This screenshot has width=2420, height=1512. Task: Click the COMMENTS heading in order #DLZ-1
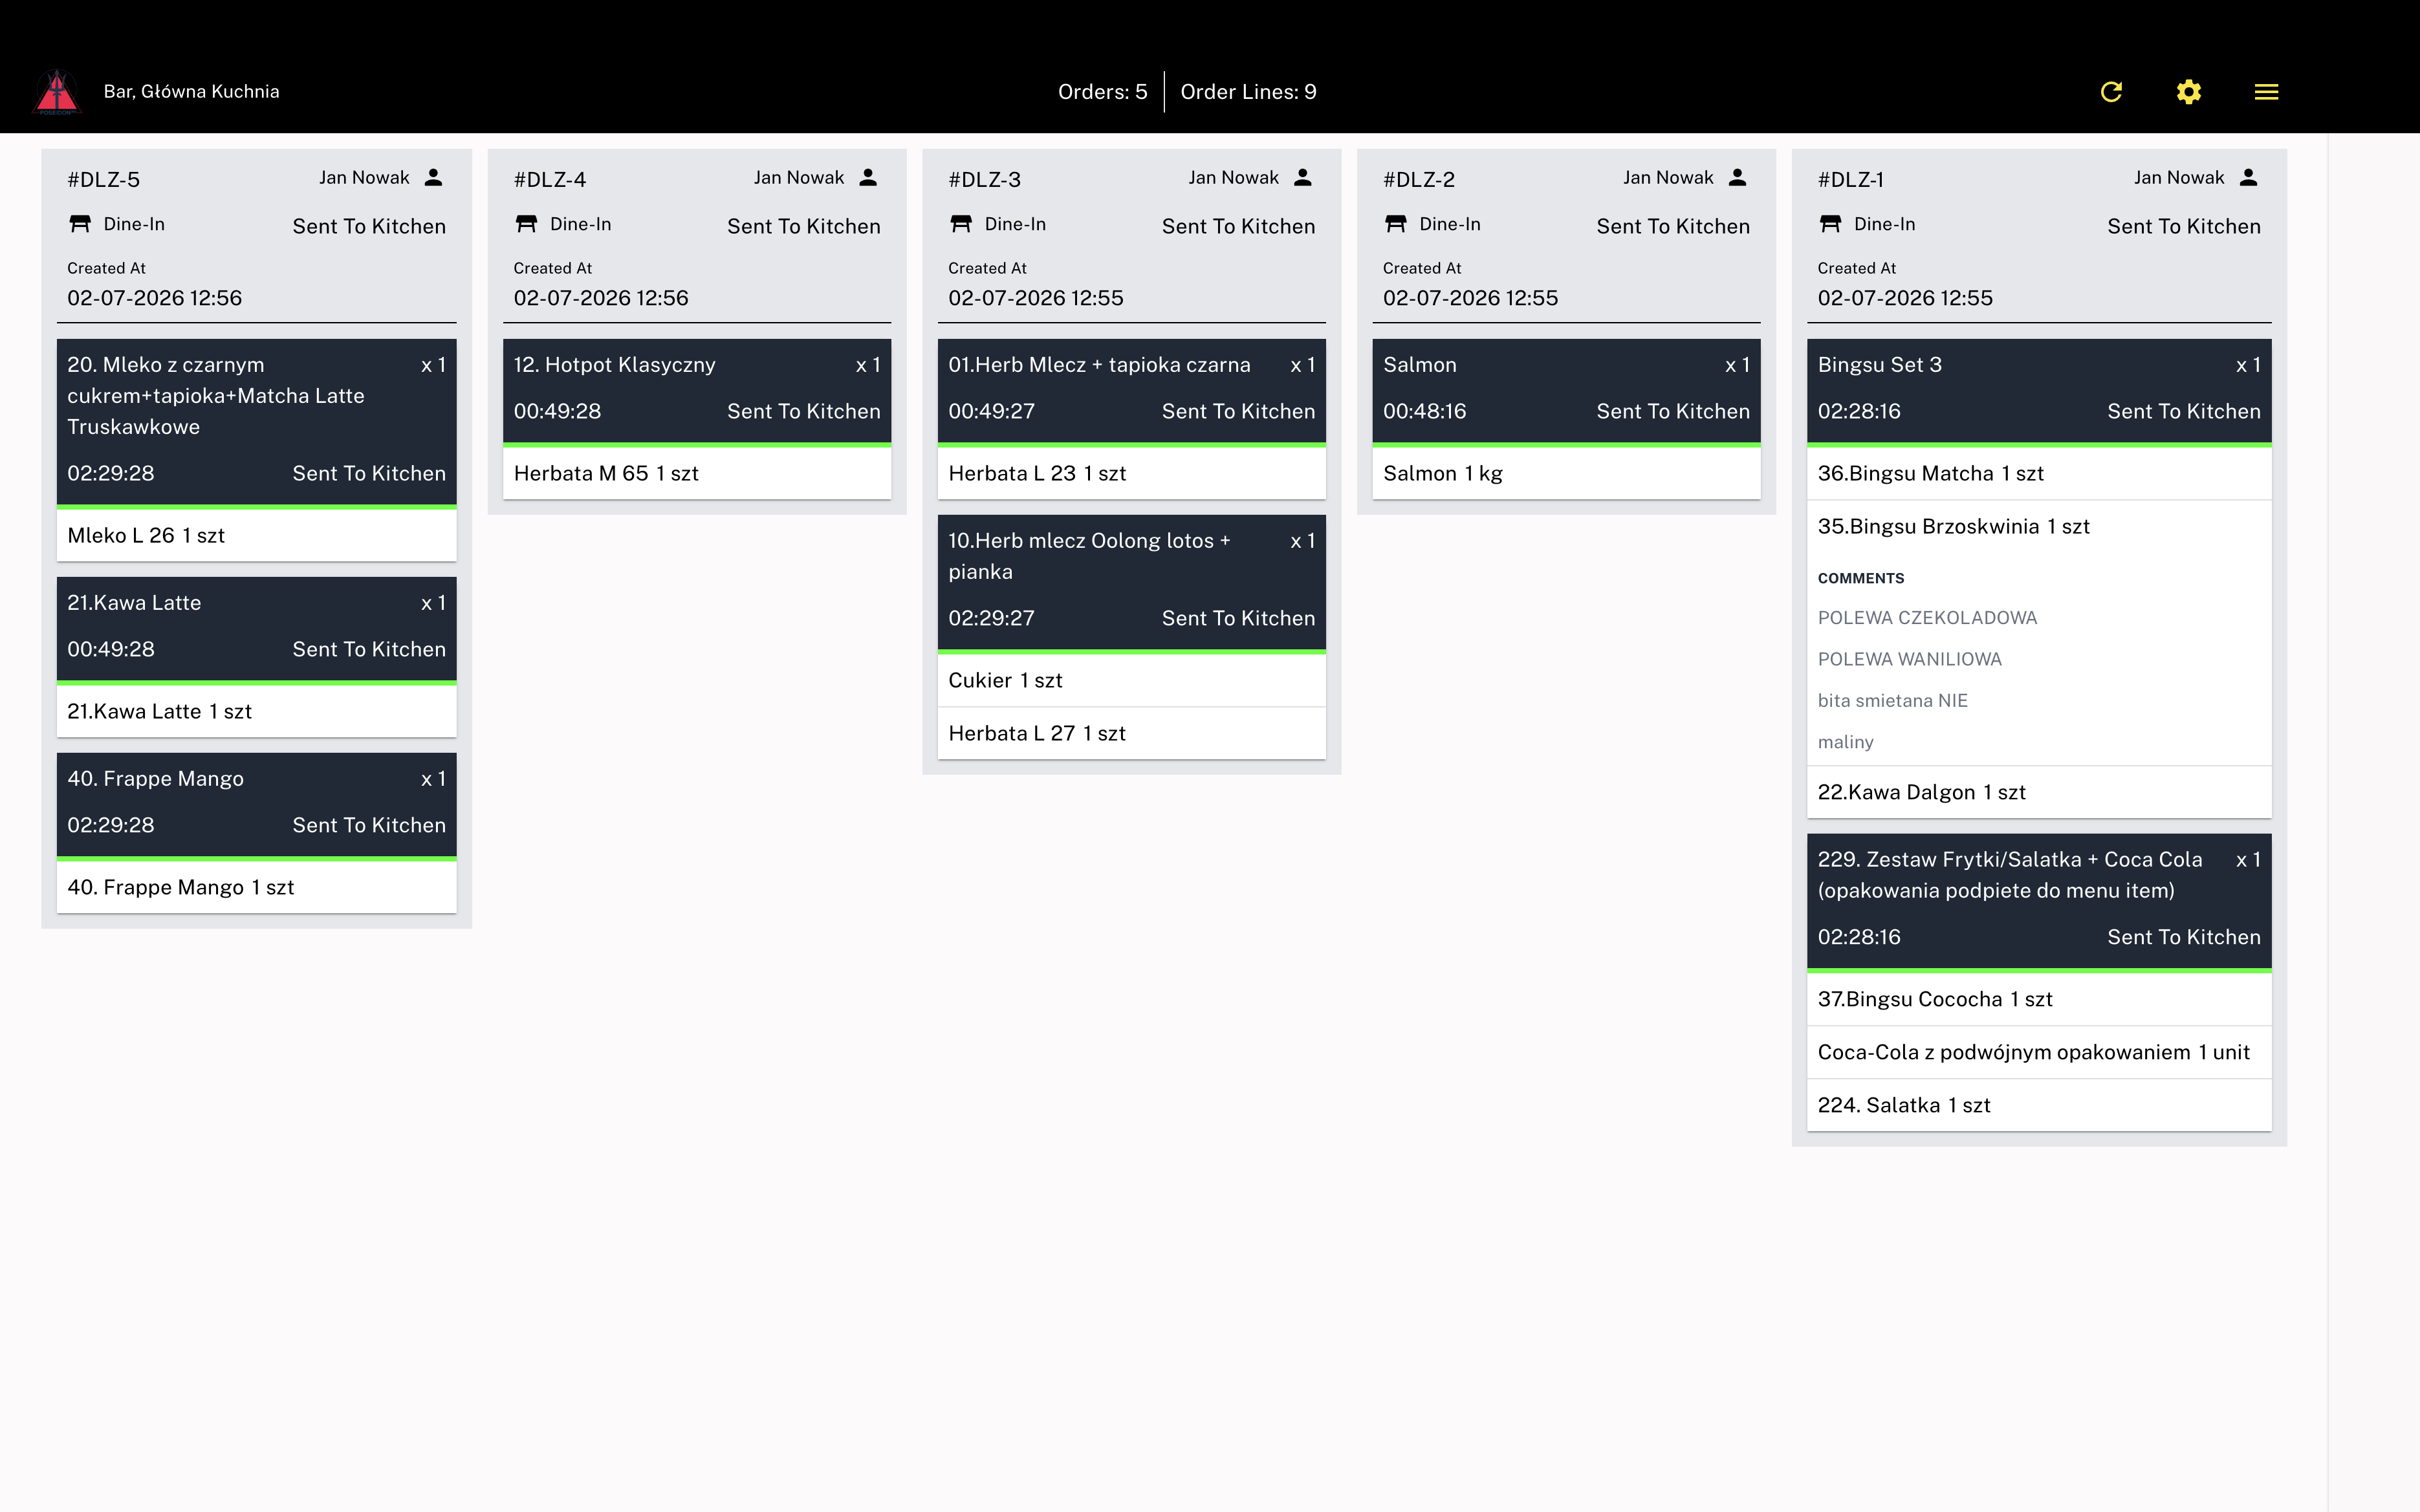[x=1860, y=578]
